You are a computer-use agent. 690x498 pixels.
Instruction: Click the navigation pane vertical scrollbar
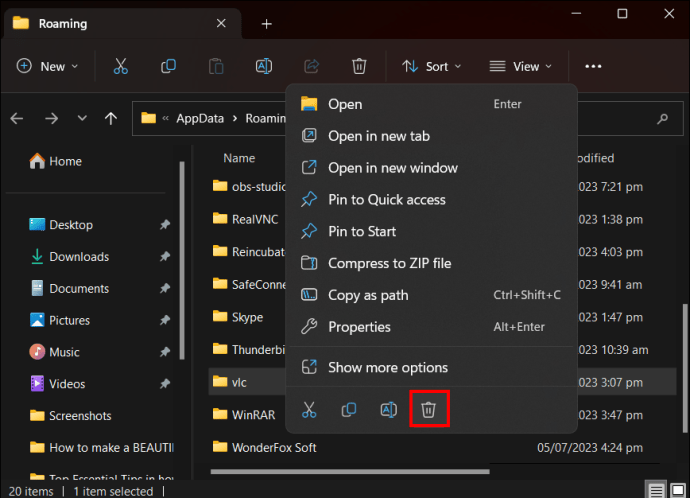coord(182,260)
